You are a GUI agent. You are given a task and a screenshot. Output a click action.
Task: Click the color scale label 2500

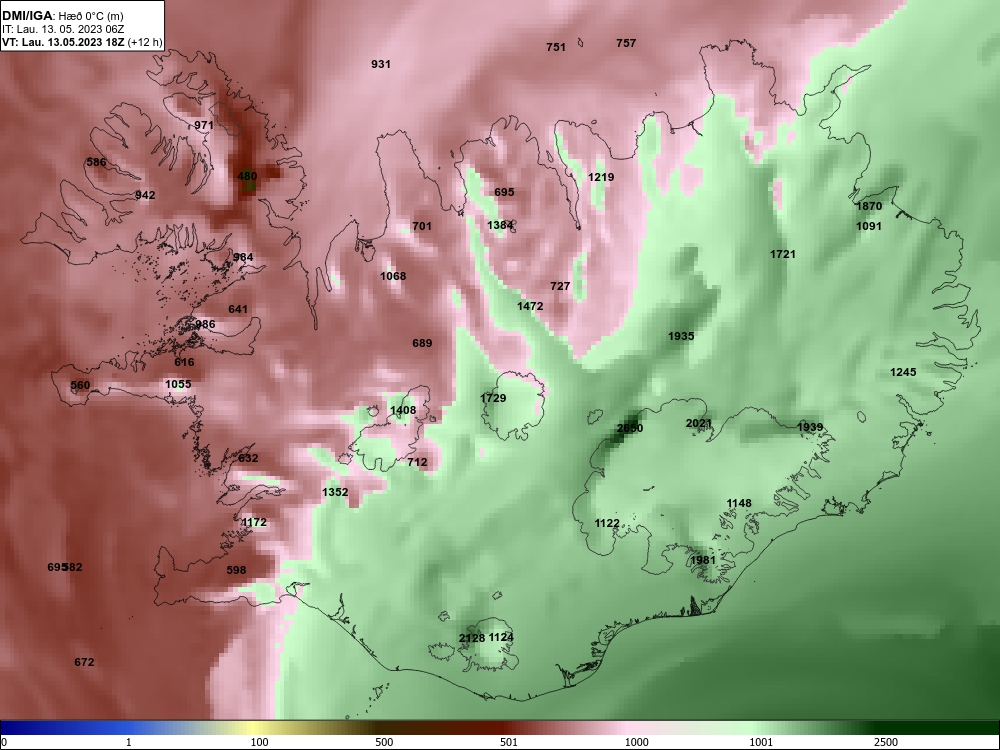[886, 742]
